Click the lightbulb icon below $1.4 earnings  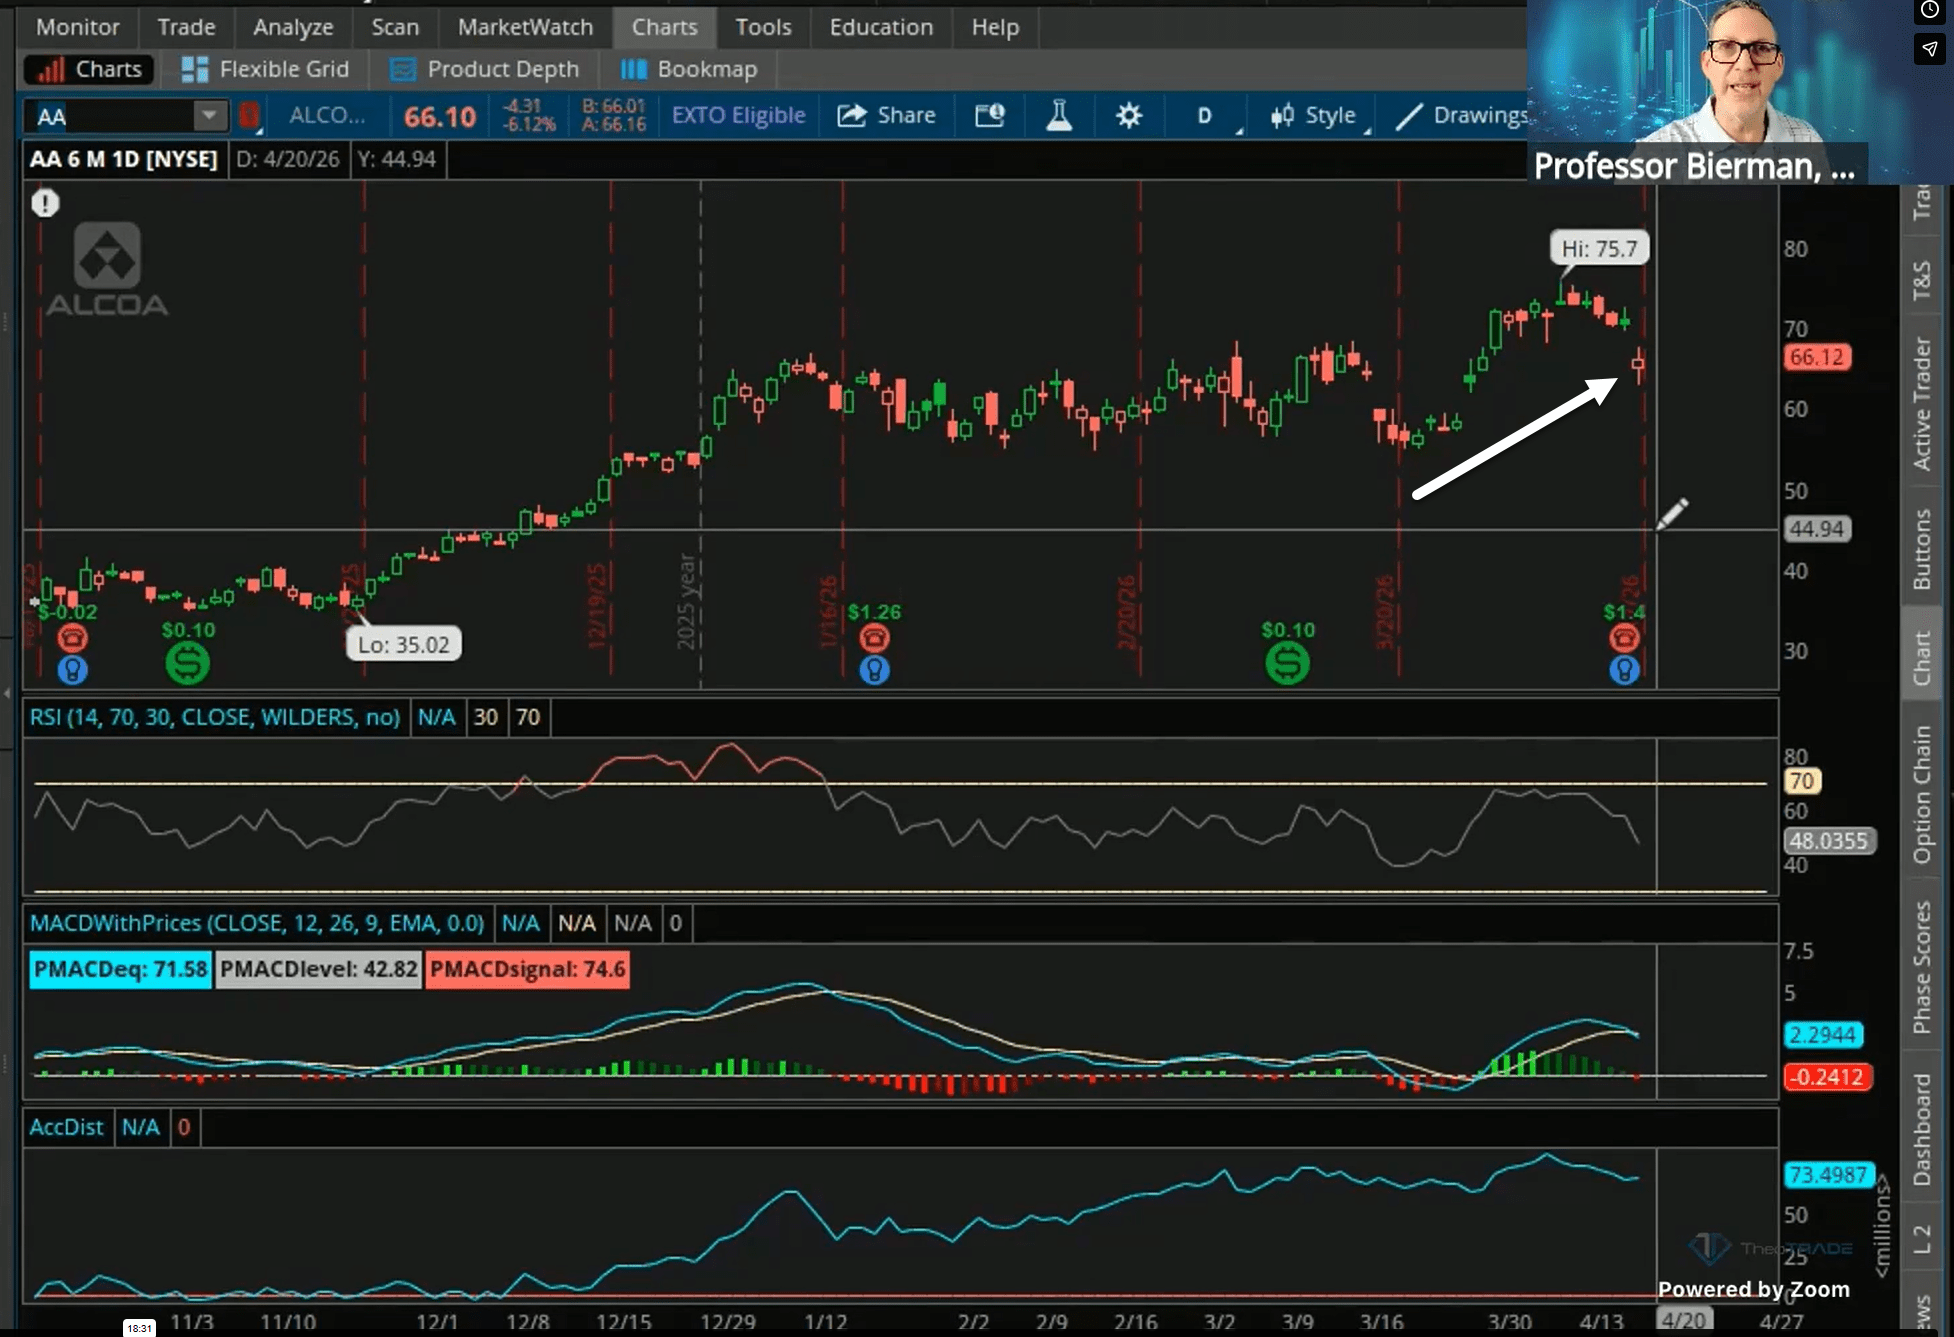point(1624,669)
